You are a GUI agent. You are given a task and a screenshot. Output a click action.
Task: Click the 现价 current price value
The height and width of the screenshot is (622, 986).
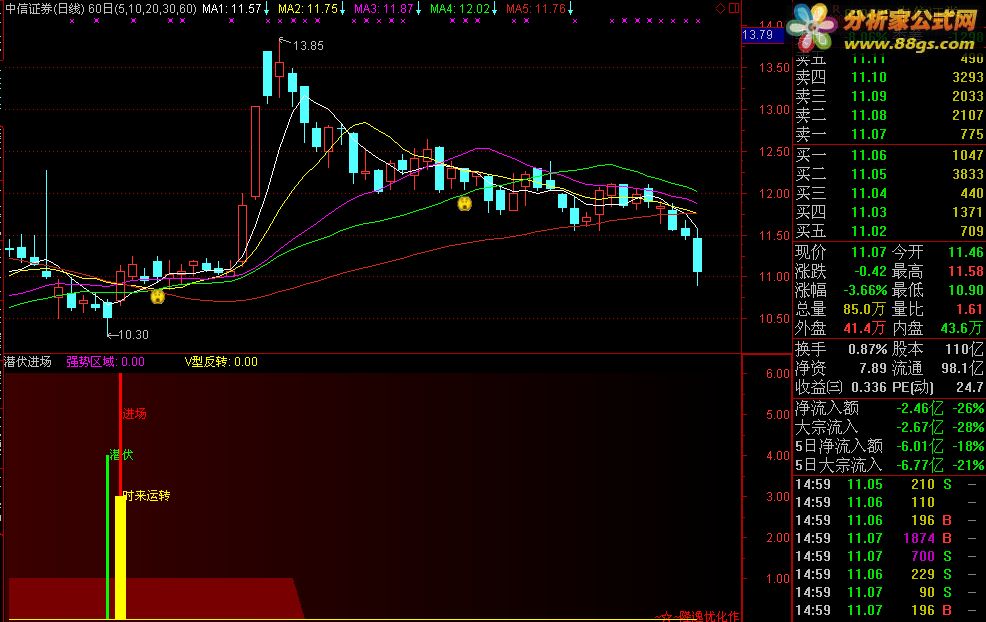868,253
